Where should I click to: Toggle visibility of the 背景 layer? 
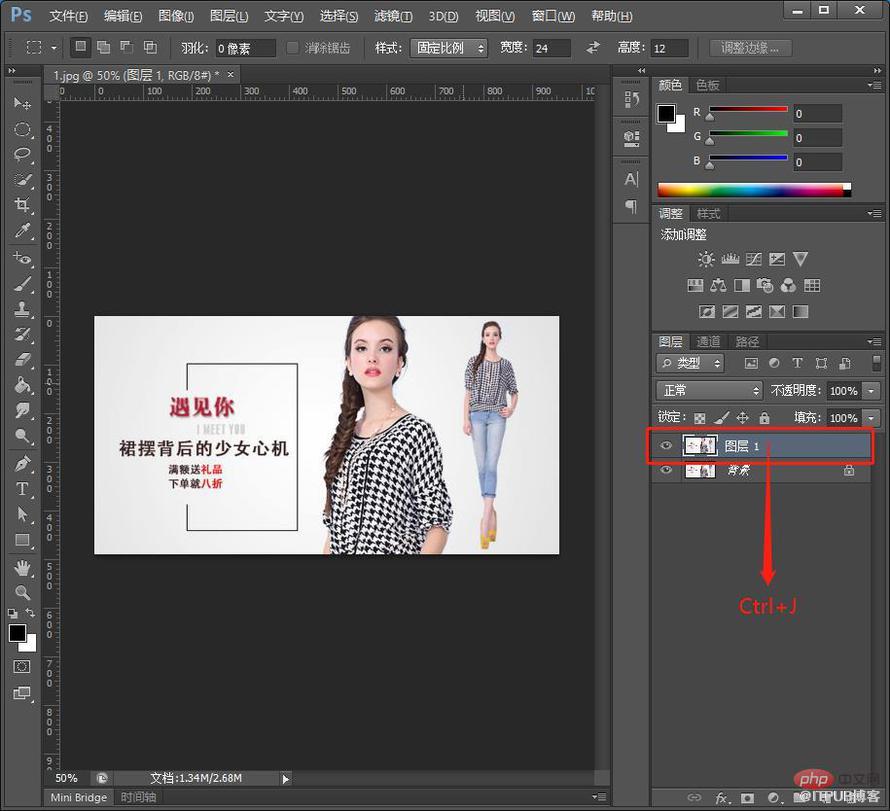[666, 470]
